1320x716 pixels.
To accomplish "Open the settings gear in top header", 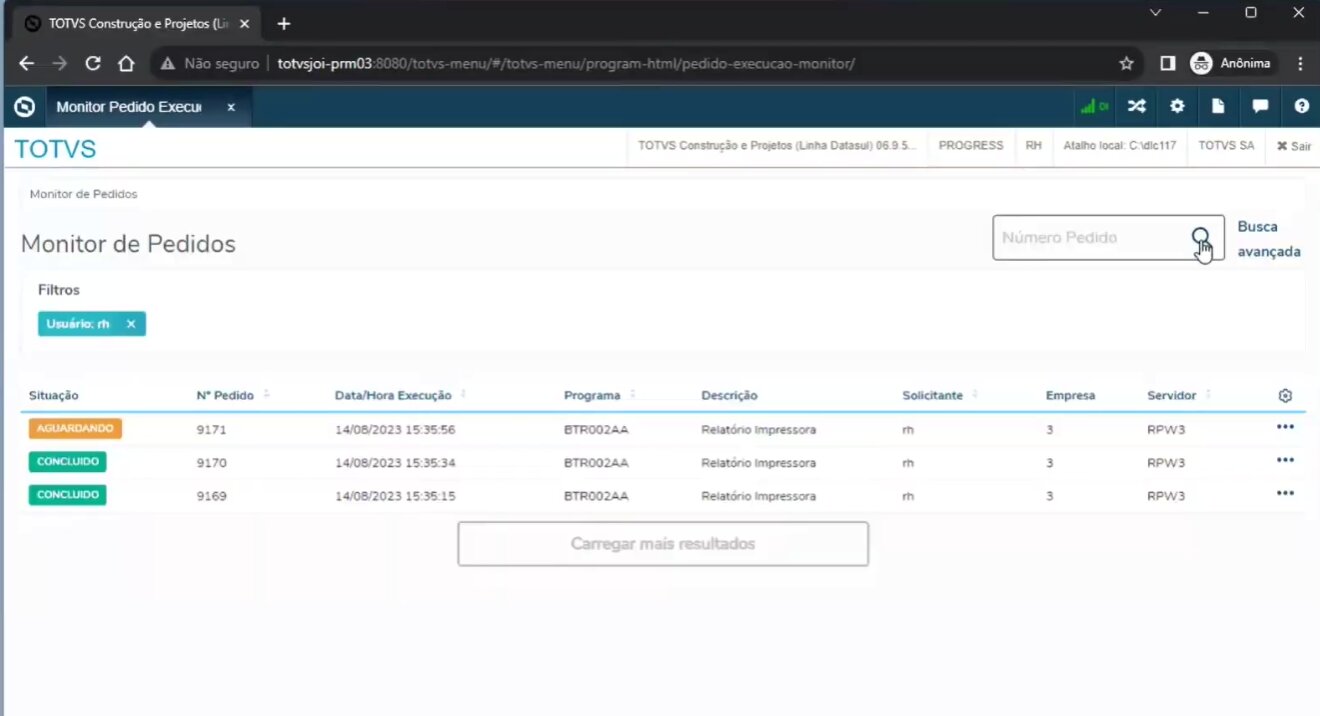I will coord(1177,106).
